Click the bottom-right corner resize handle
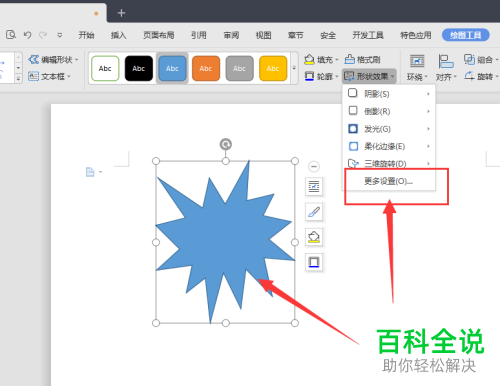 click(295, 323)
